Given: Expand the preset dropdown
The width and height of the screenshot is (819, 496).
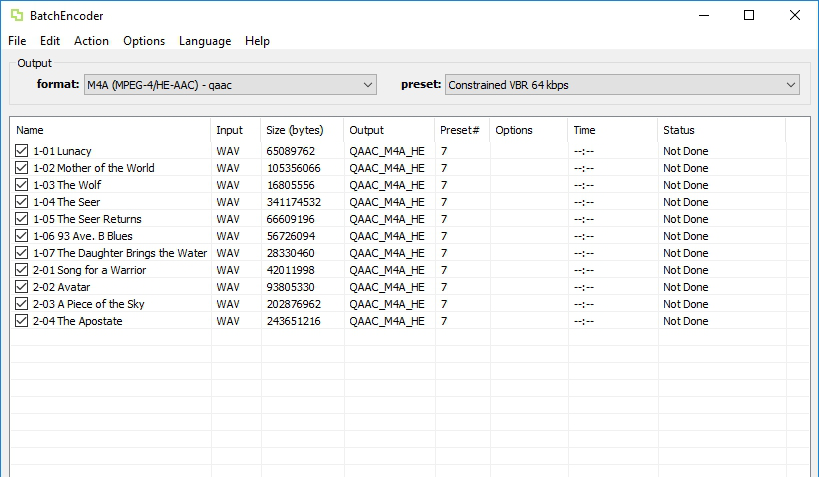Looking at the screenshot, I should (x=621, y=85).
